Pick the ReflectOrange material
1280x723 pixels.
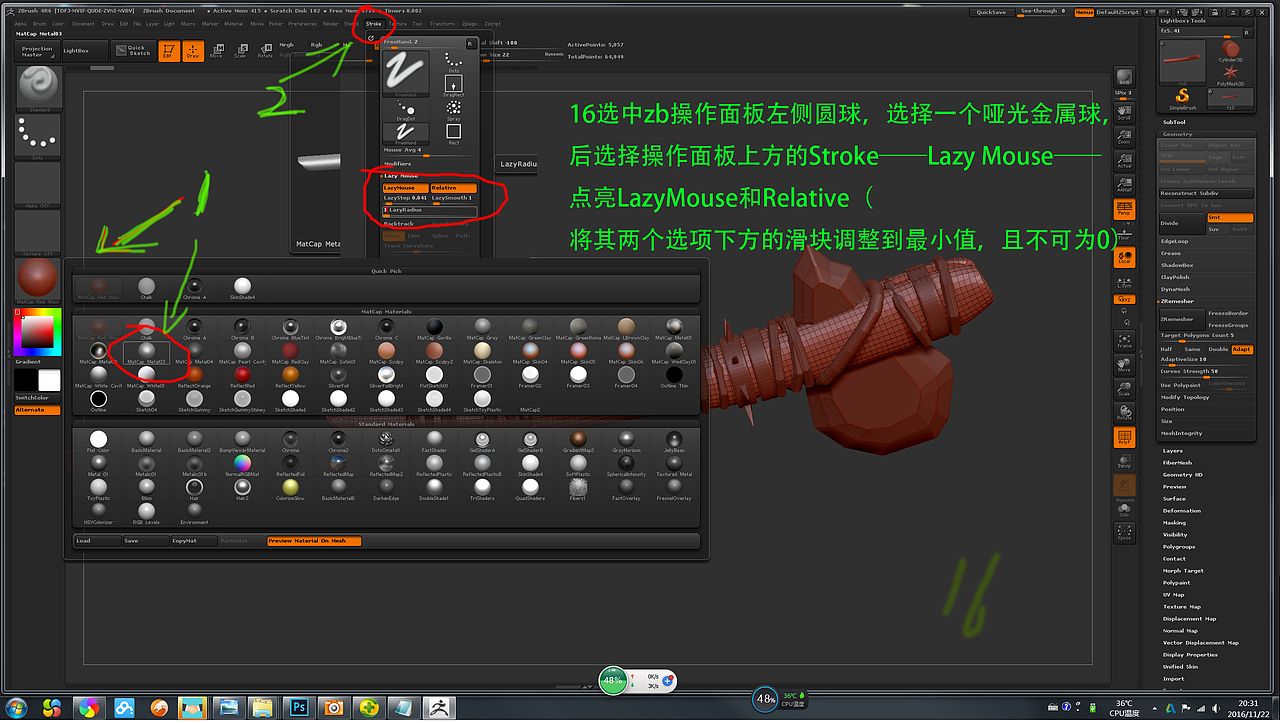194,377
